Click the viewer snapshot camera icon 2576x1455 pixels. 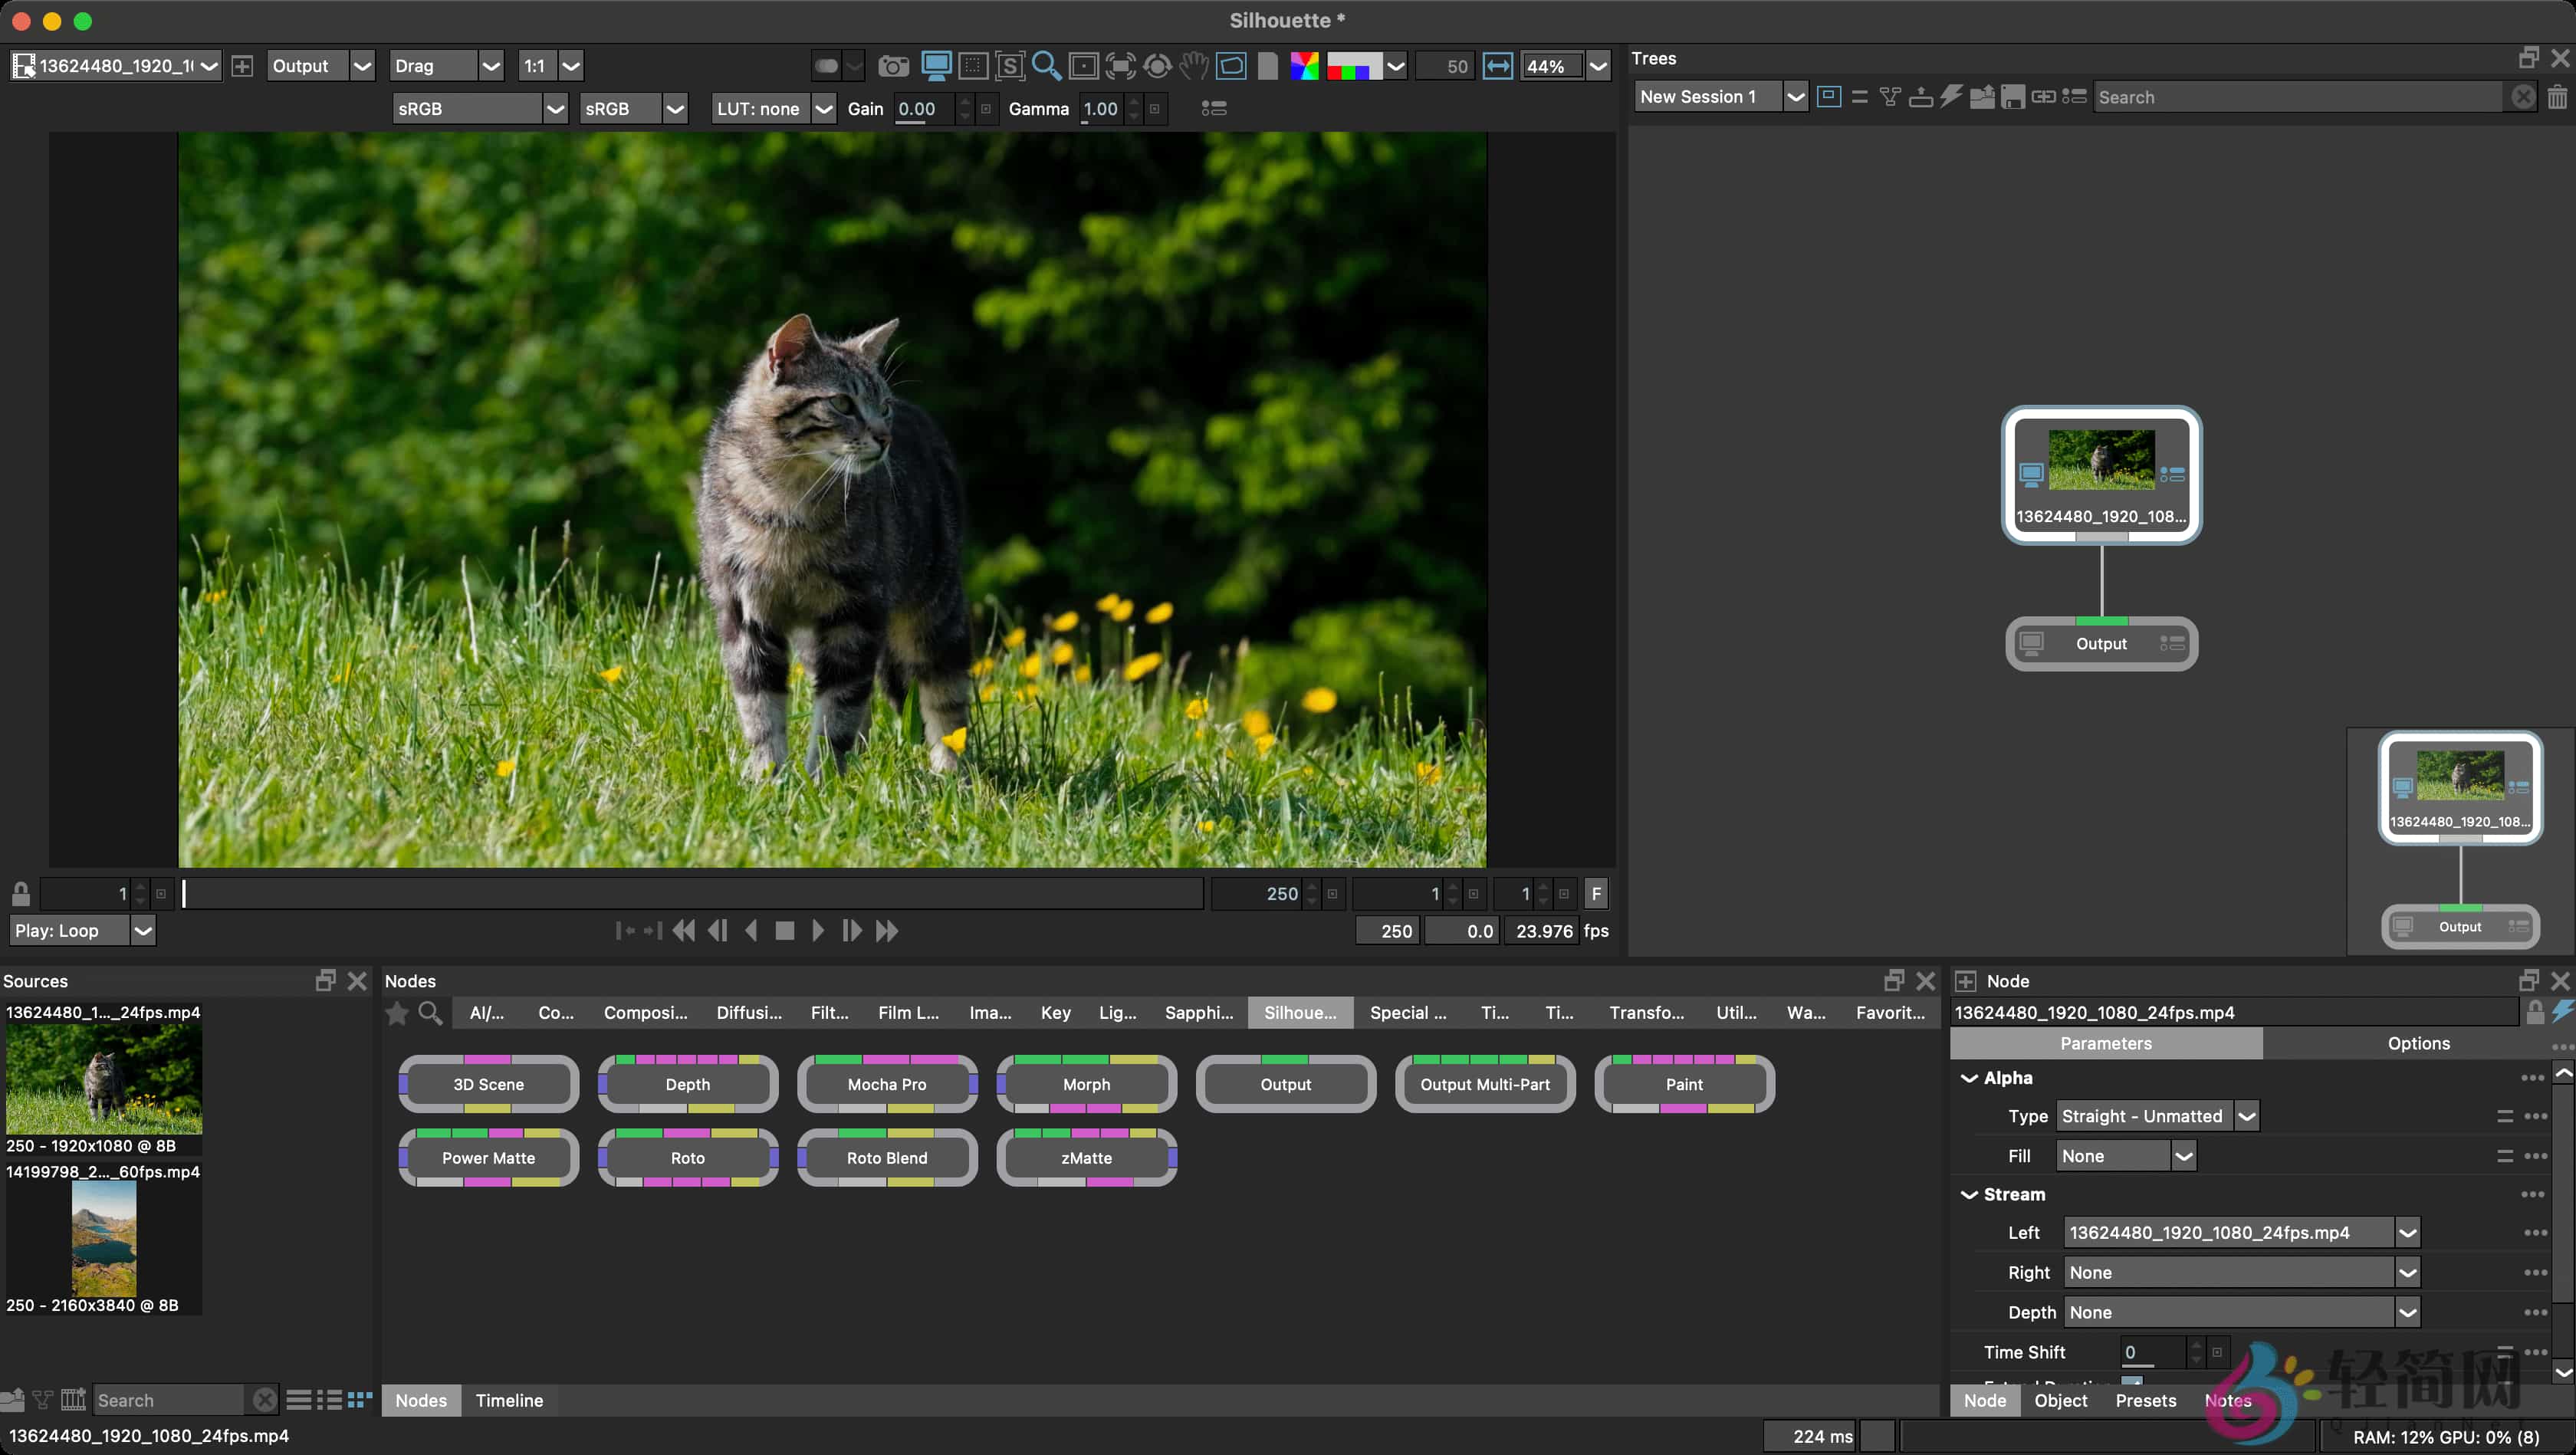click(893, 66)
